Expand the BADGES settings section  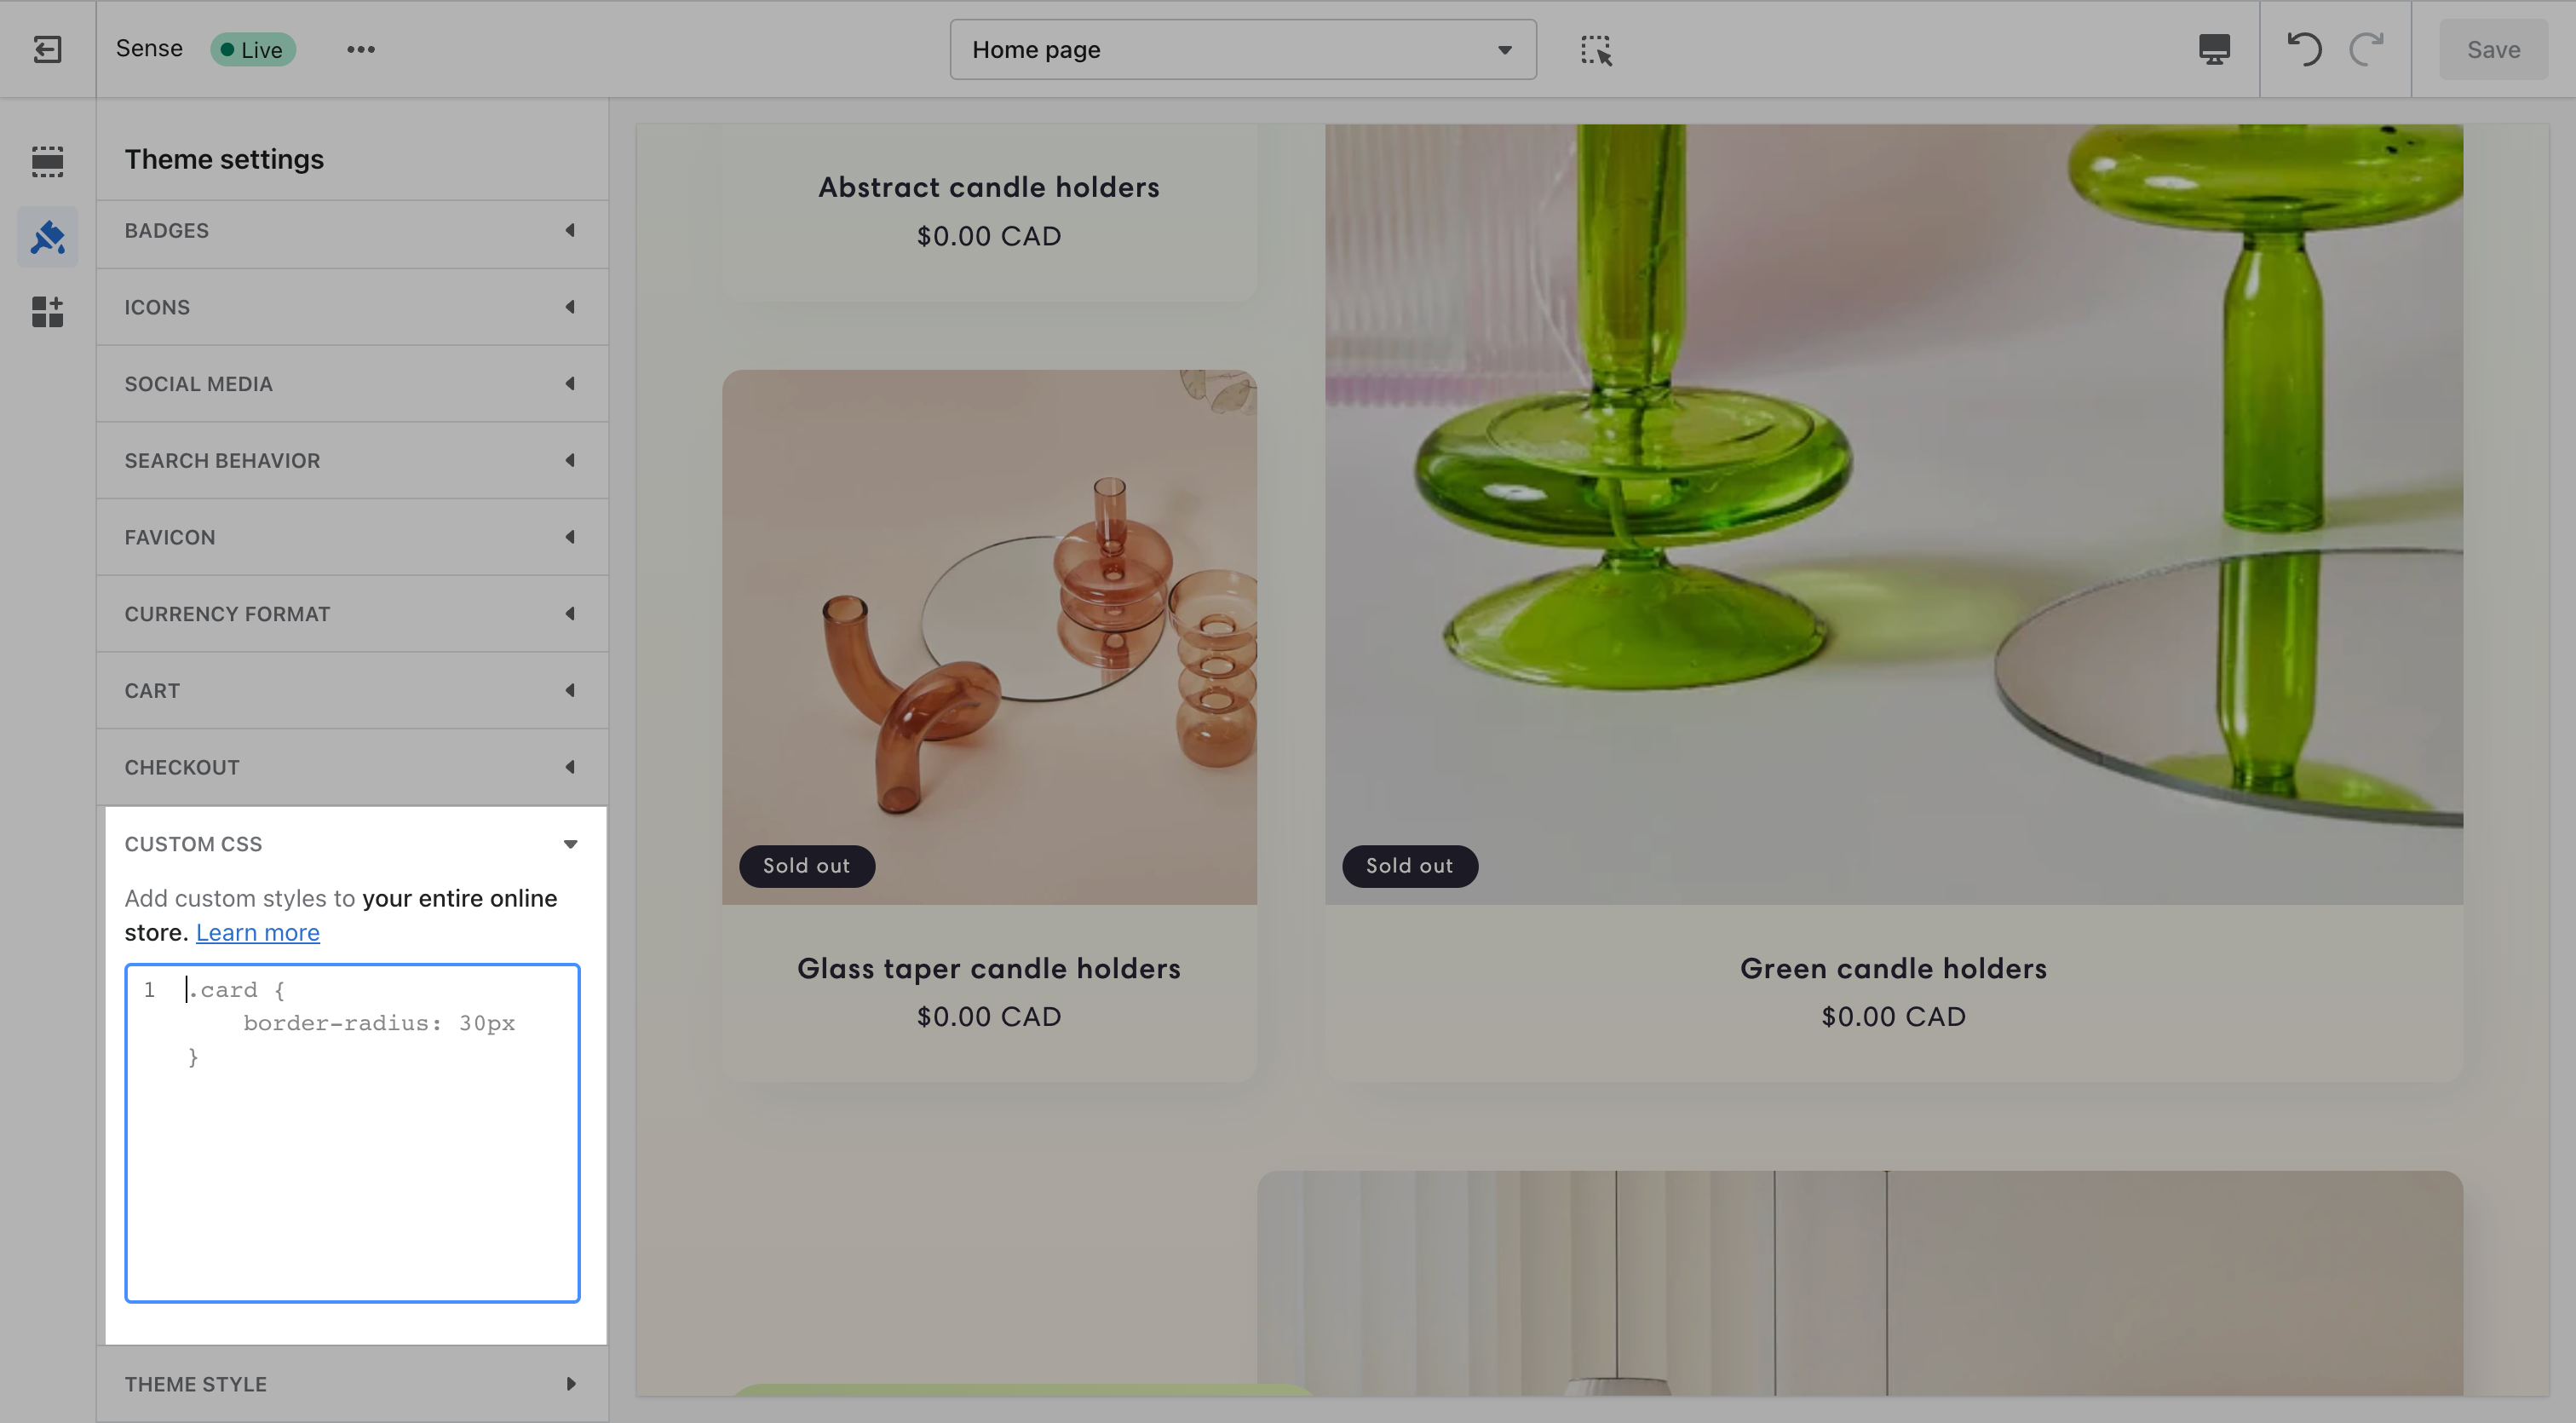click(x=352, y=231)
